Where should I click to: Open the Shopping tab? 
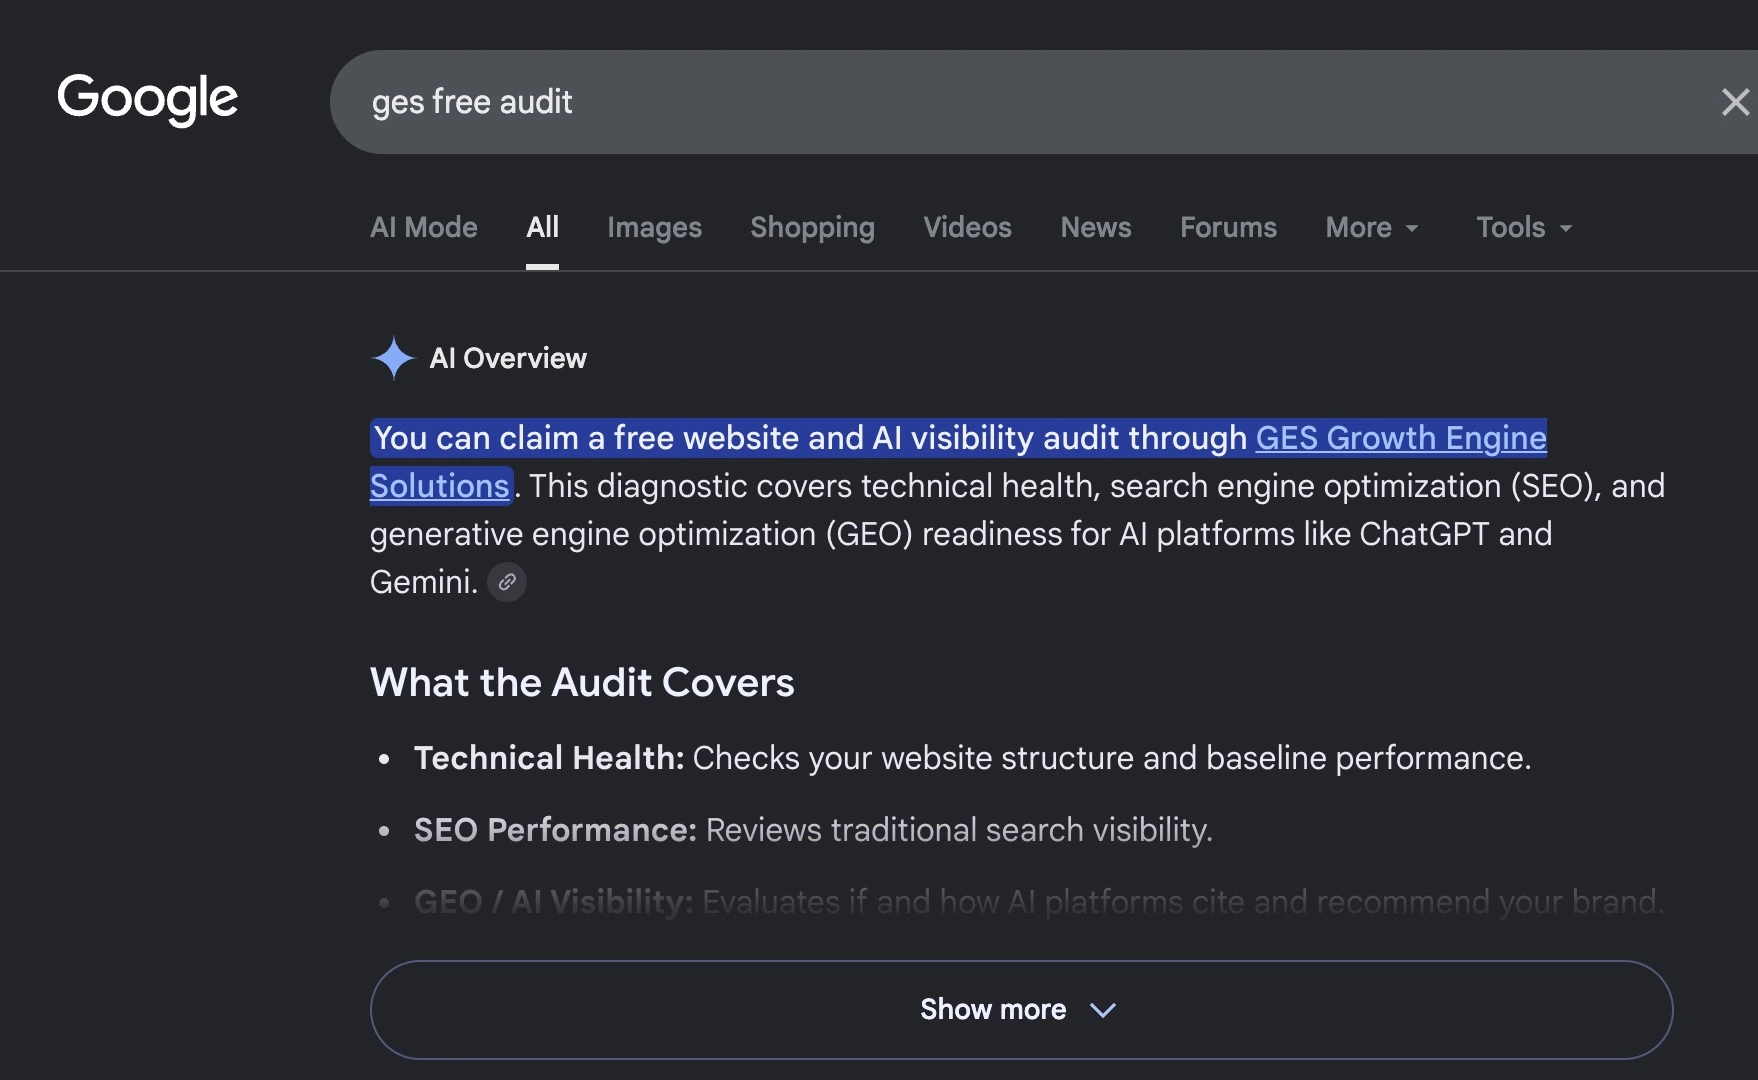(812, 227)
